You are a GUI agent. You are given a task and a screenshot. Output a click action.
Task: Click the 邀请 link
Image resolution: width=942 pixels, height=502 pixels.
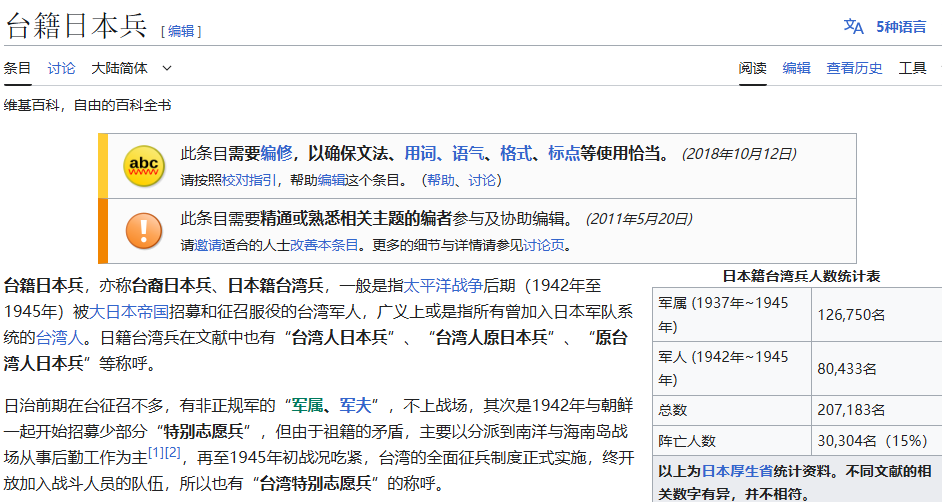[x=208, y=245]
